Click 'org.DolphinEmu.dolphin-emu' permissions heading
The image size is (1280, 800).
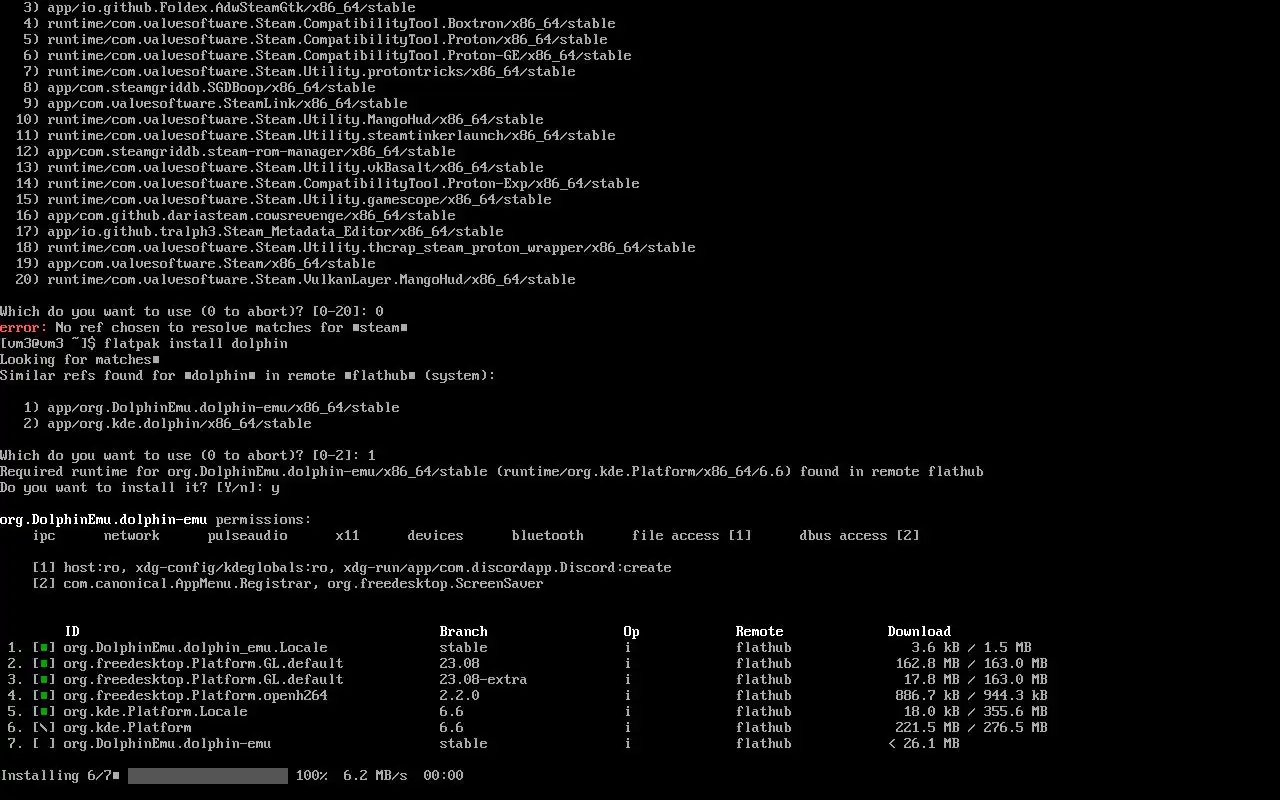(104, 520)
